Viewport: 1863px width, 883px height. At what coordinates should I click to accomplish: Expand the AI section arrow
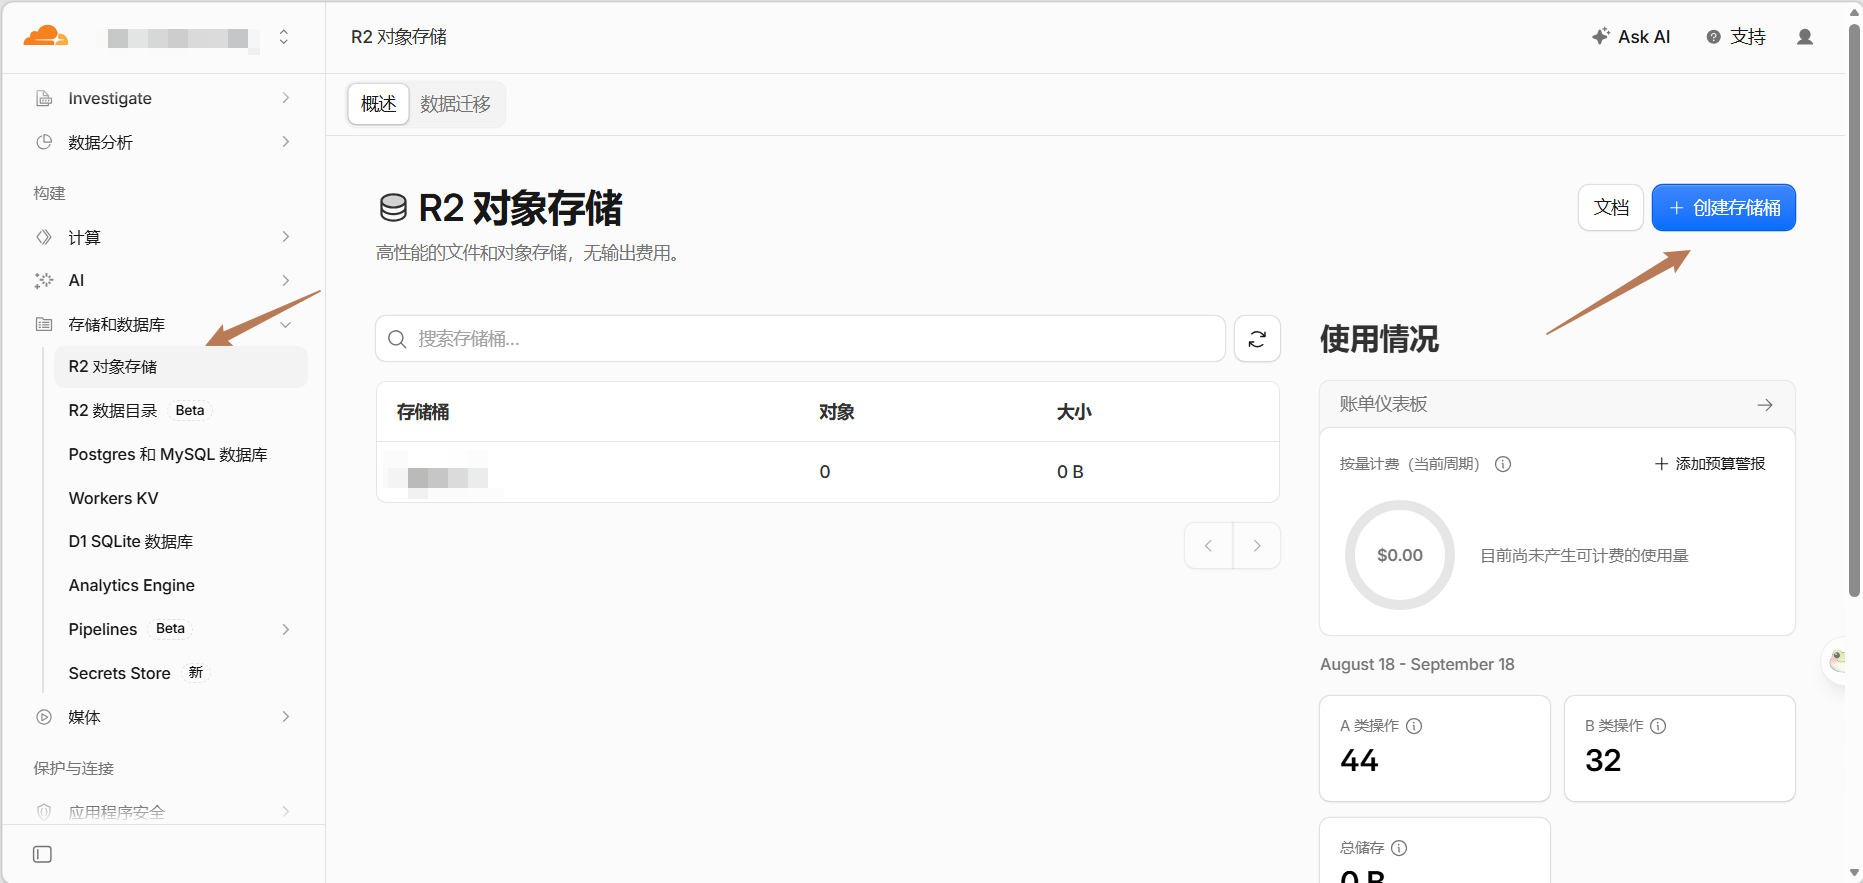click(286, 280)
